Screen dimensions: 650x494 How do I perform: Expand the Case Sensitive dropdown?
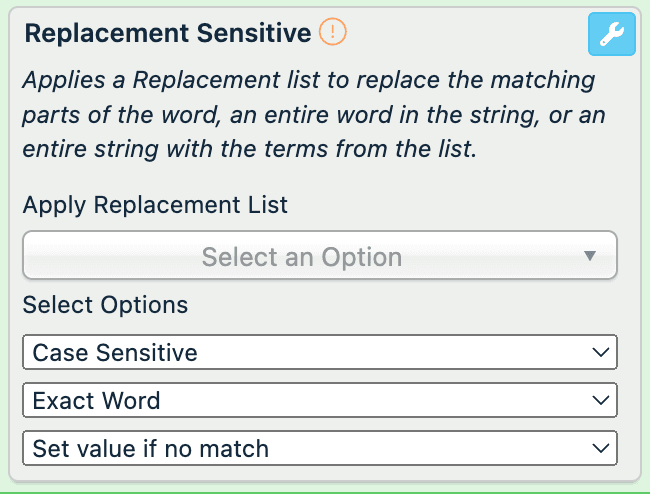[x=319, y=352]
